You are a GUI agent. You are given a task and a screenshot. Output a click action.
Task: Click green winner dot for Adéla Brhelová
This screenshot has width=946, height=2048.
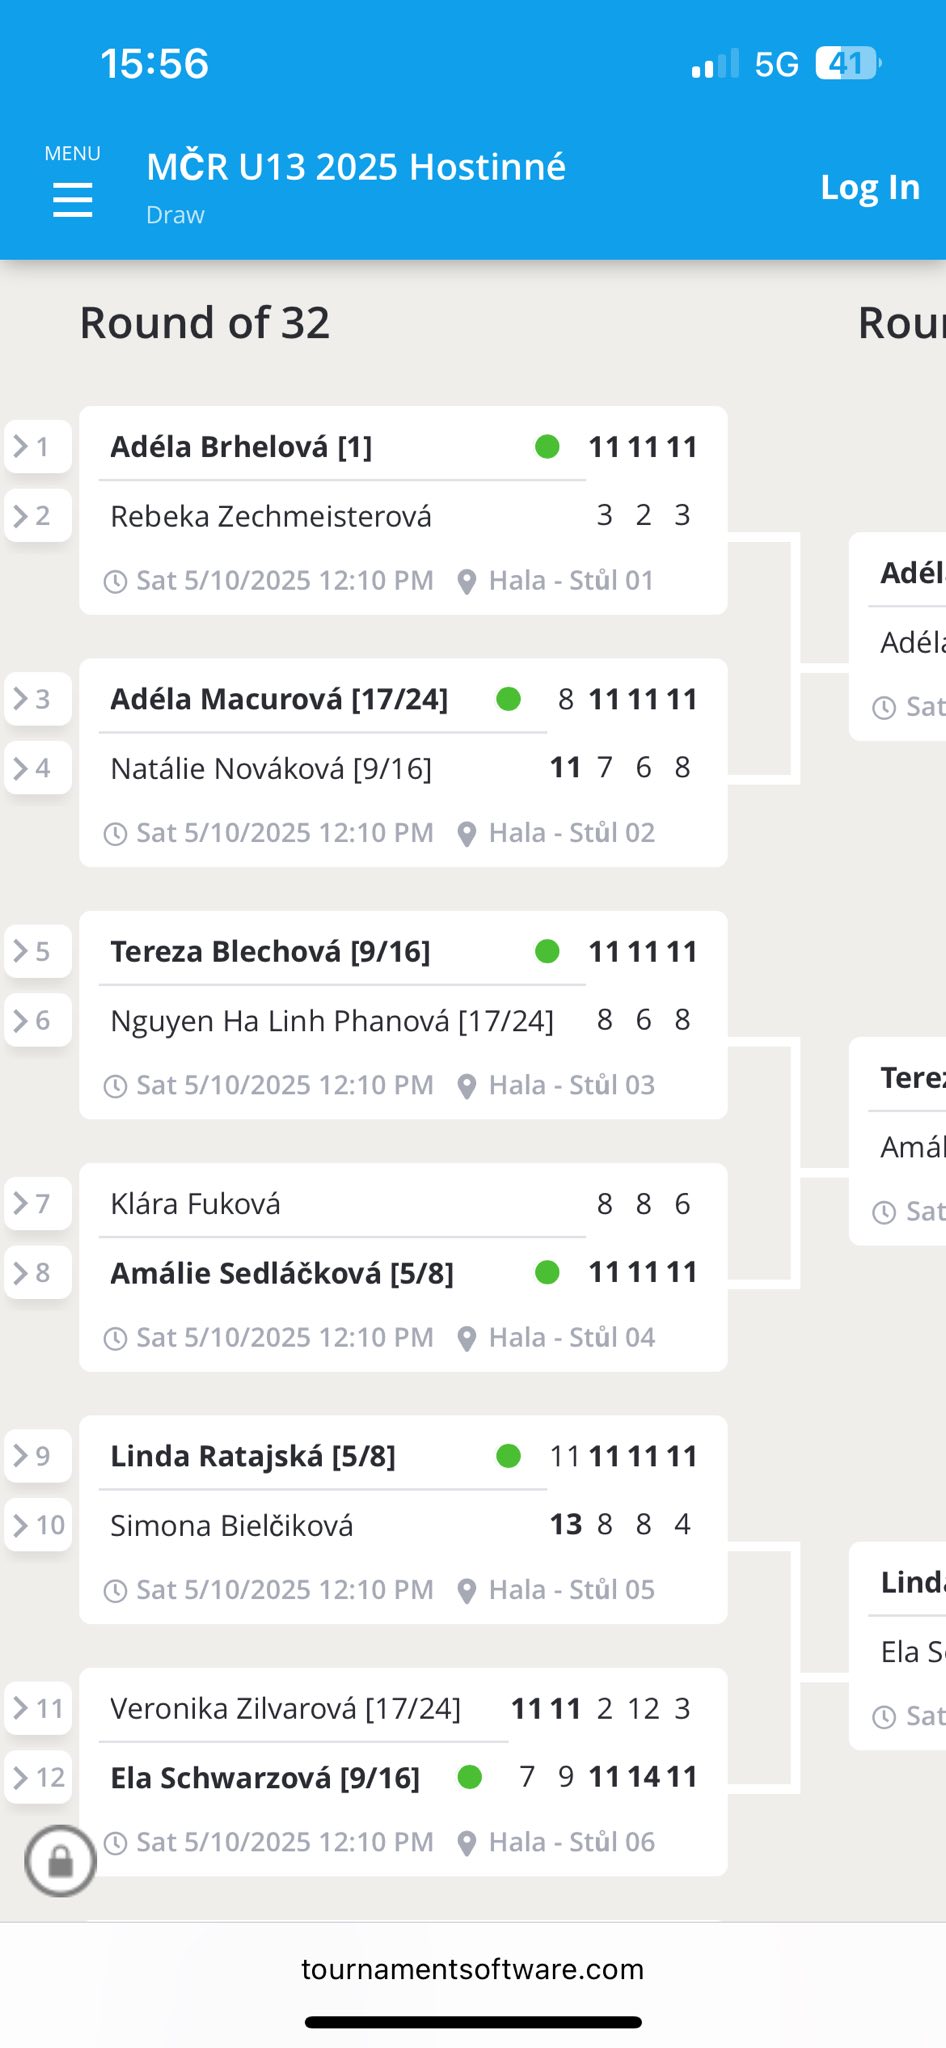tap(547, 447)
